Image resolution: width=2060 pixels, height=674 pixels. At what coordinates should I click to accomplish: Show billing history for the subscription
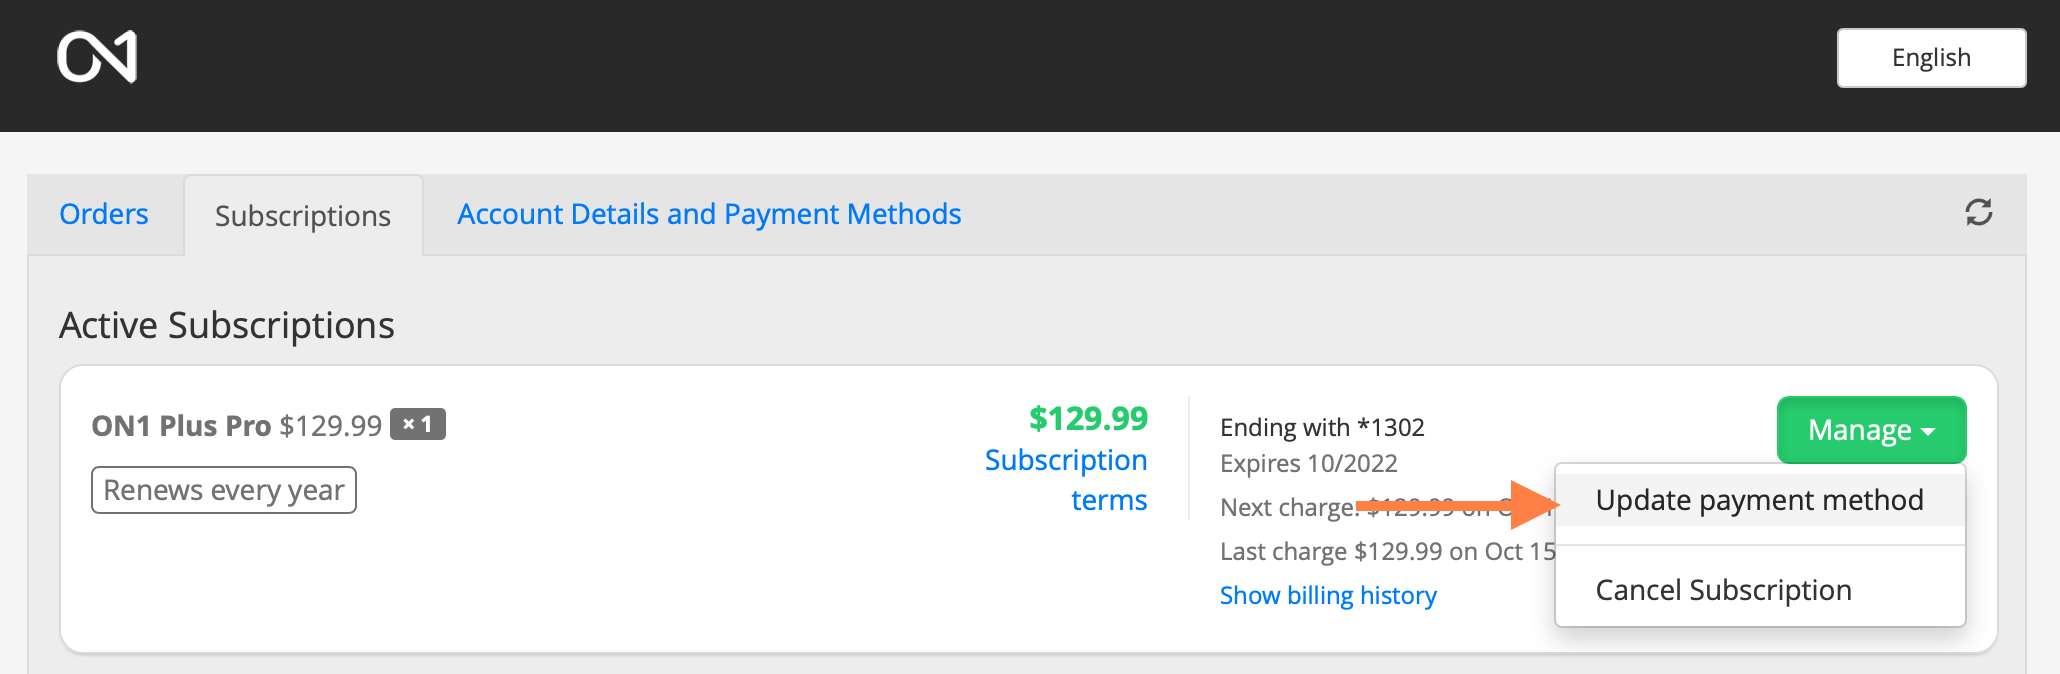[x=1328, y=595]
